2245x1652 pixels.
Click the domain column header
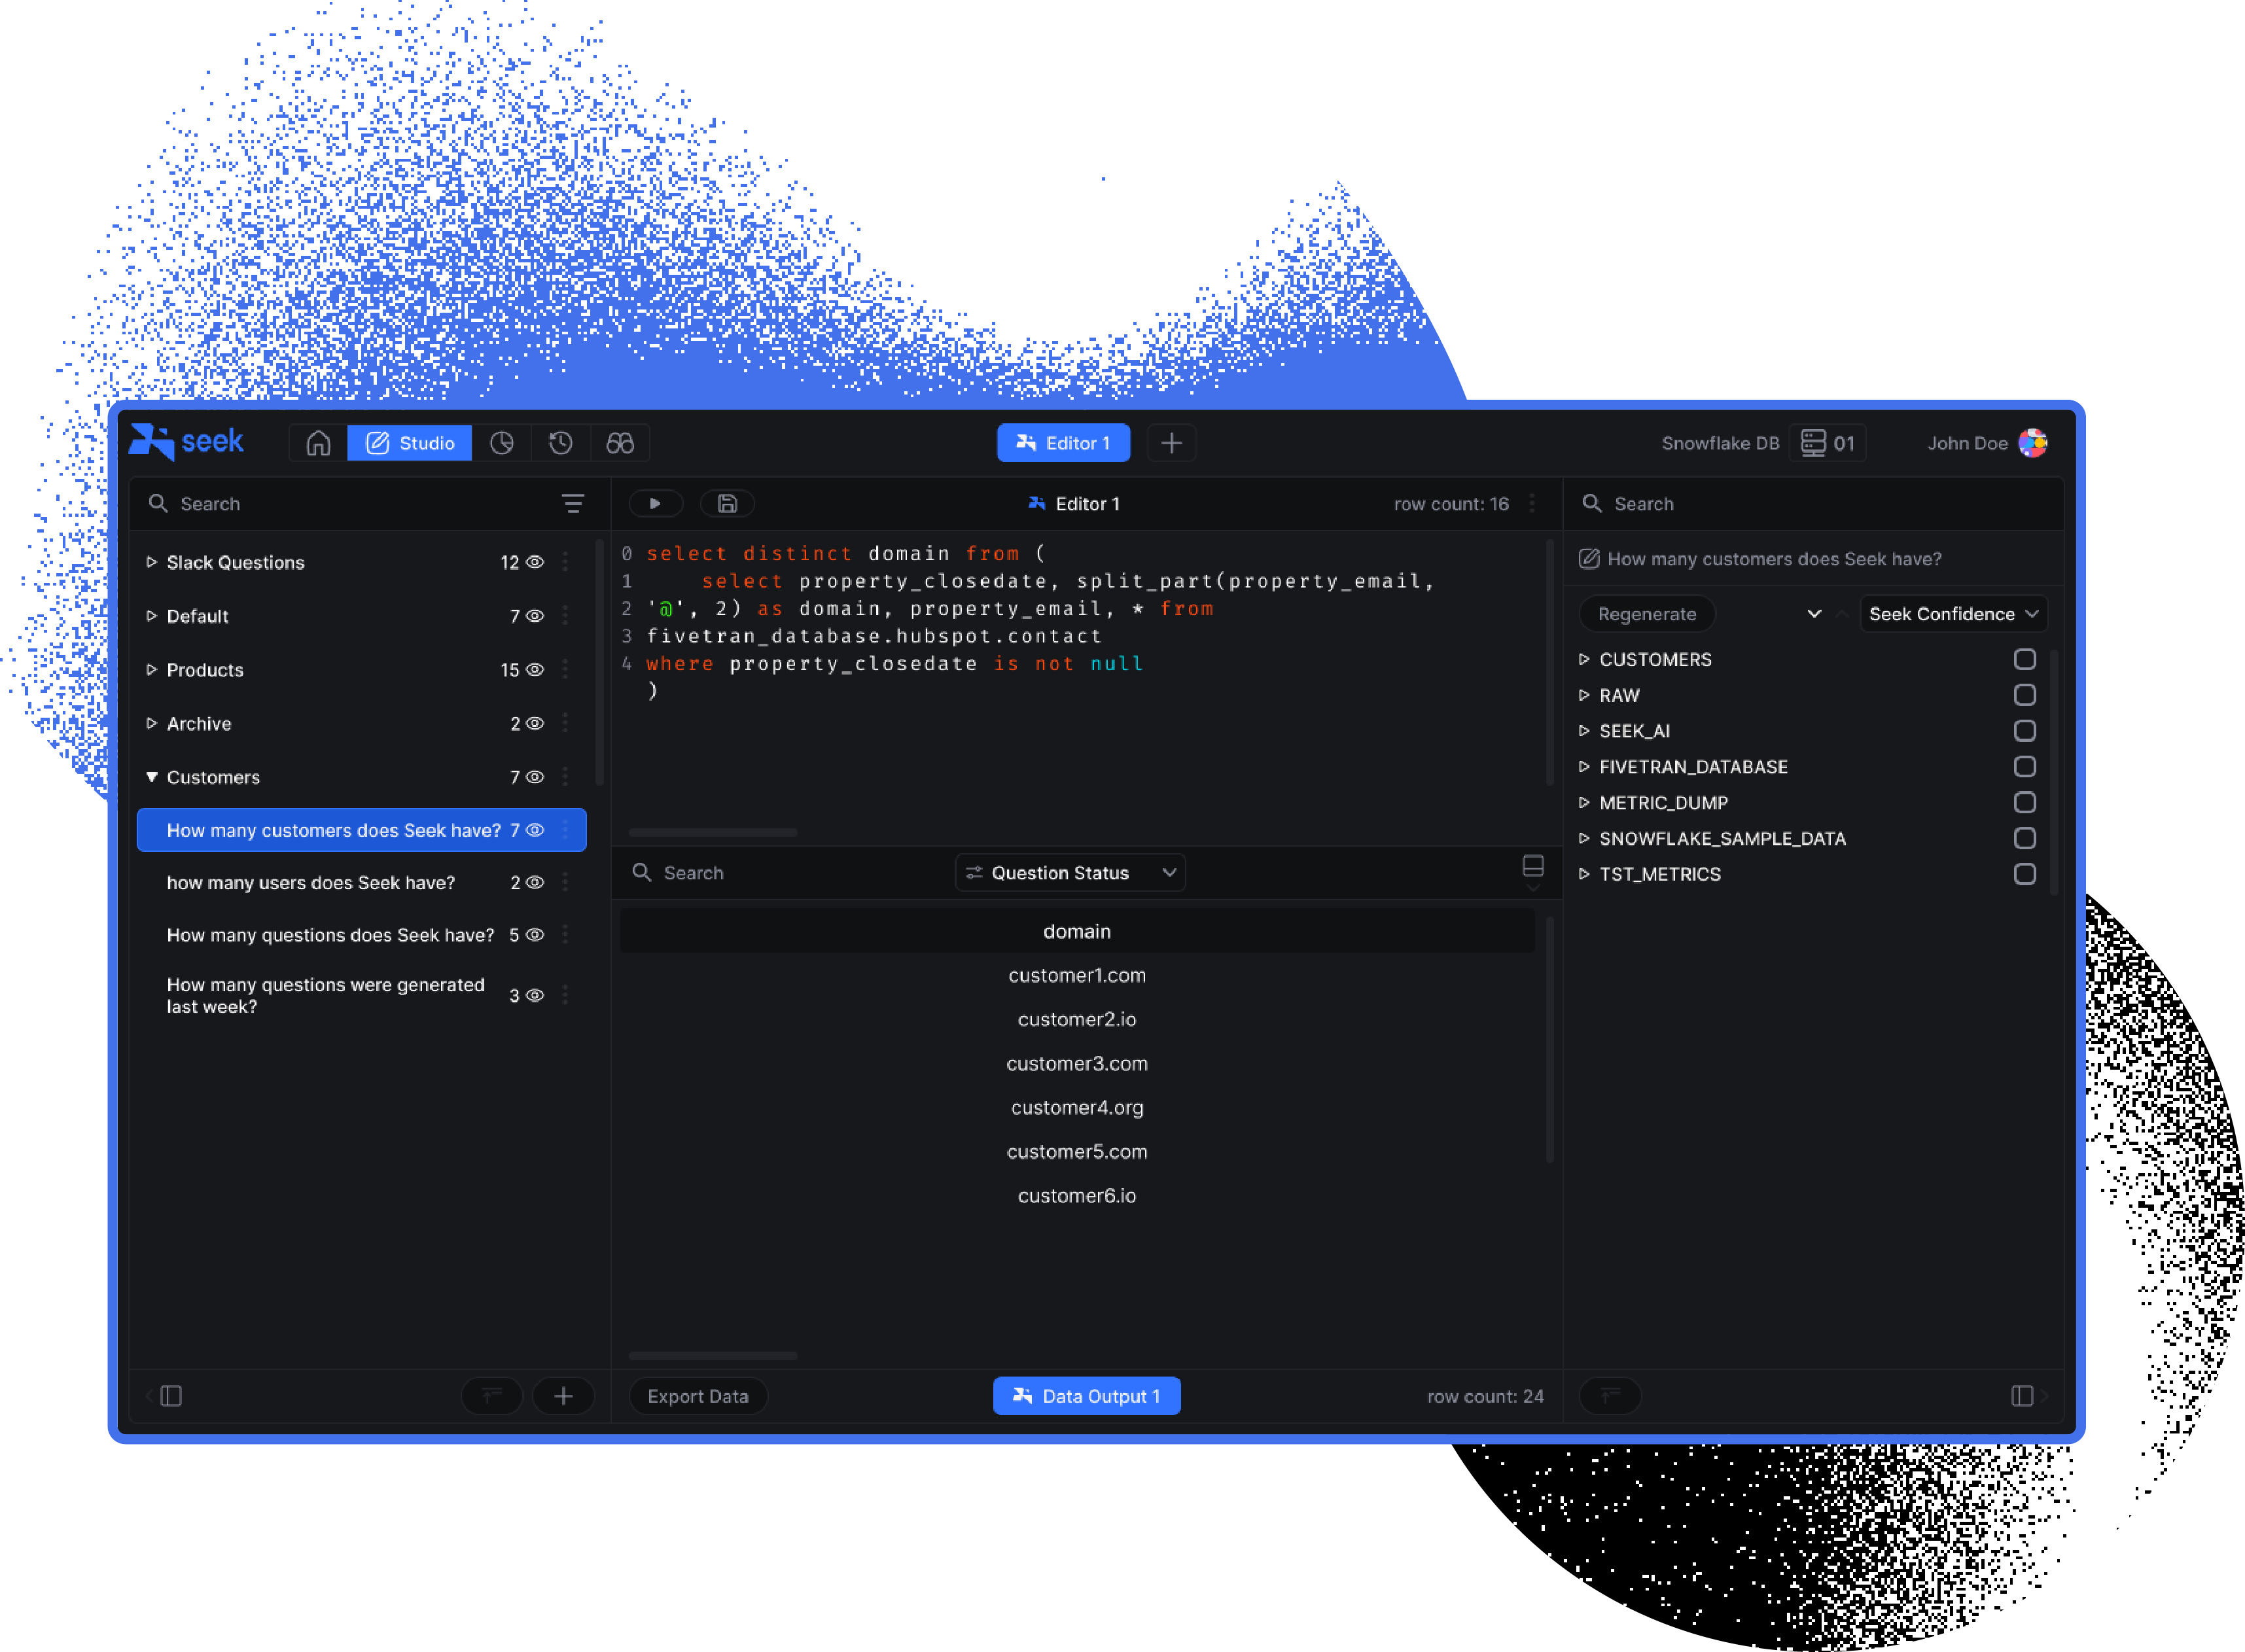pos(1077,932)
